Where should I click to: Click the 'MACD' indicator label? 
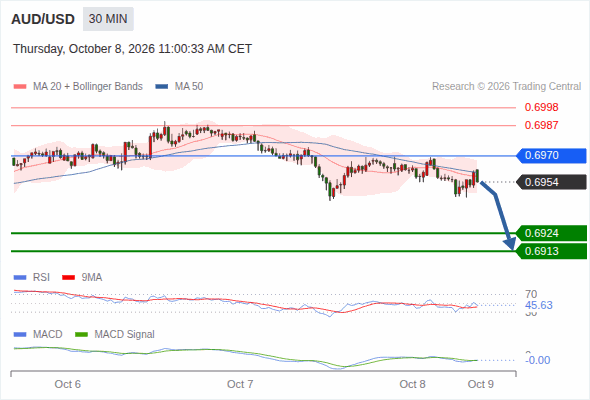coord(47,335)
